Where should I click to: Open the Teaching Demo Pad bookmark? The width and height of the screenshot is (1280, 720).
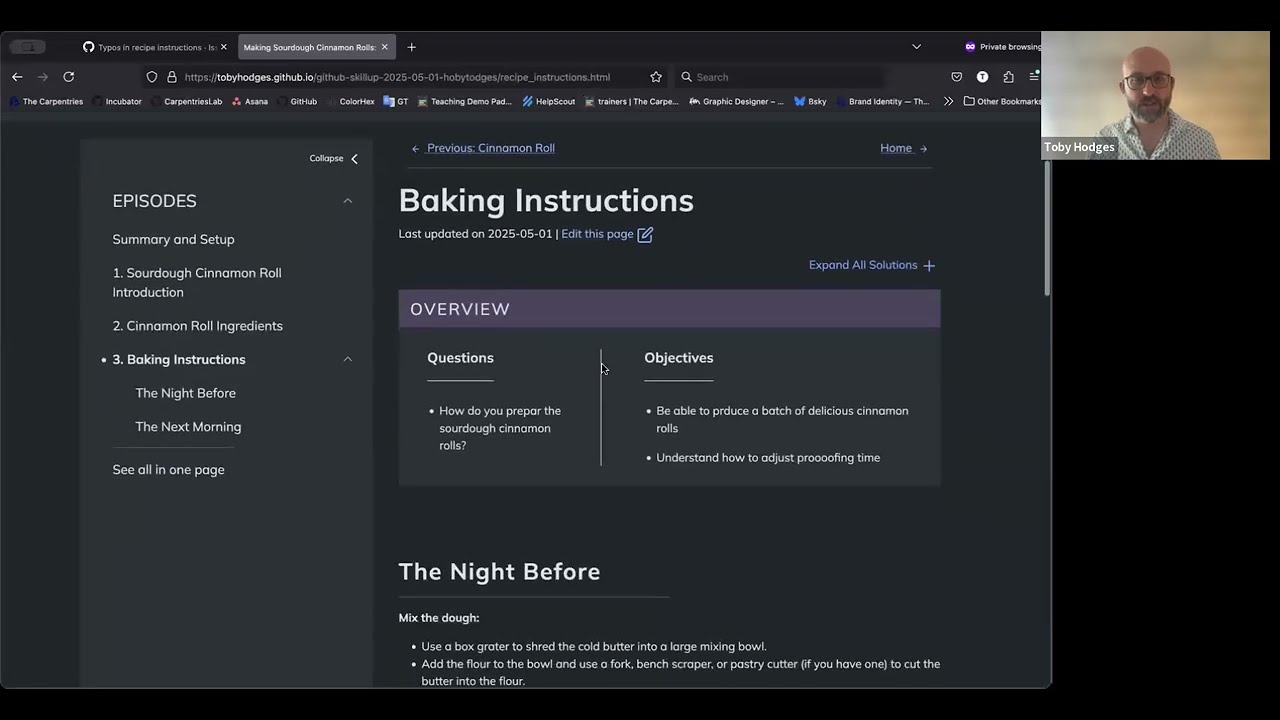point(465,101)
